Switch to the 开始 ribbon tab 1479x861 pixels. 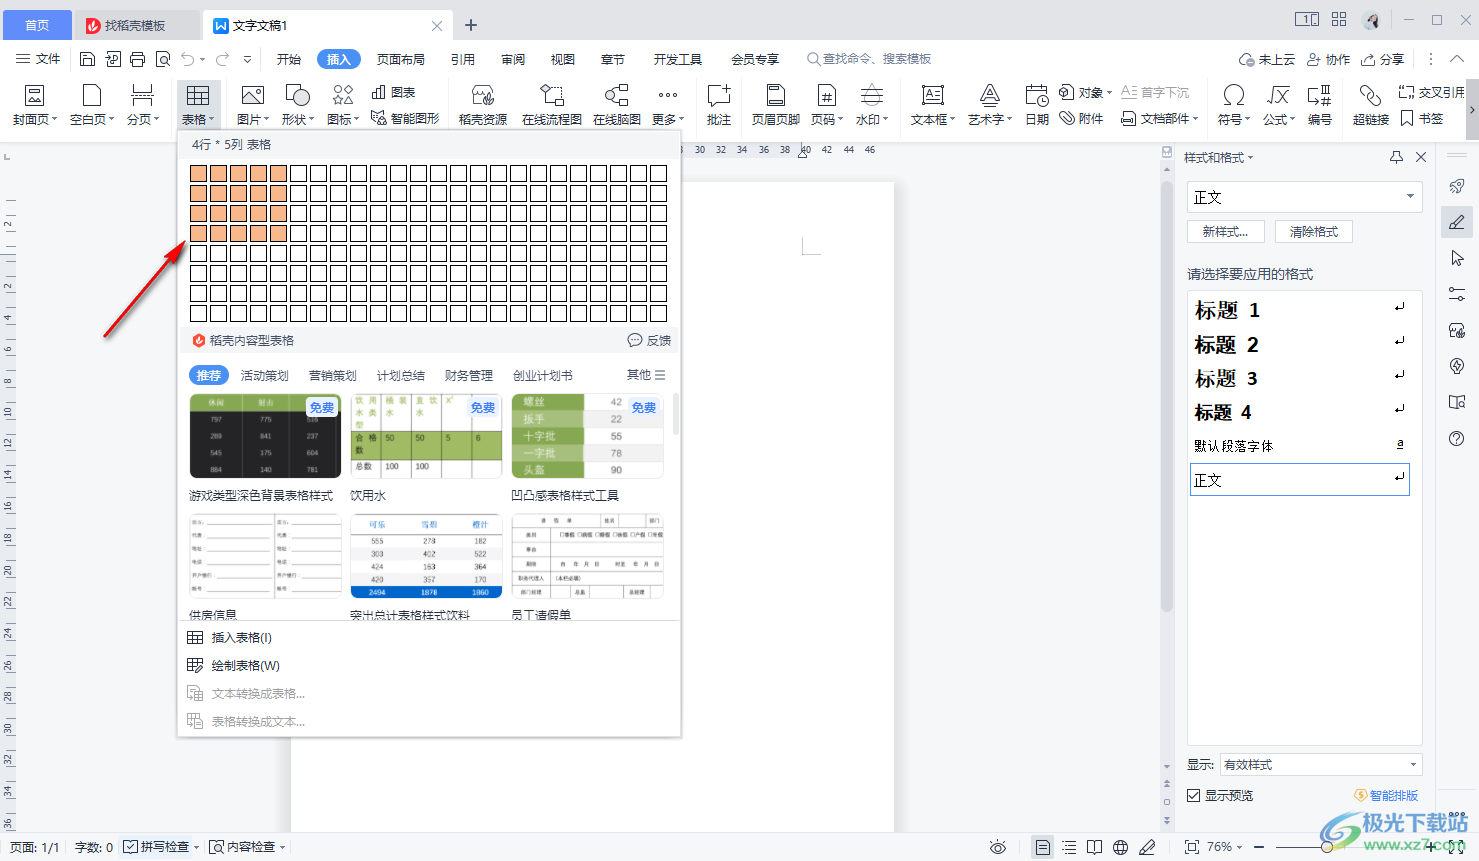289,59
